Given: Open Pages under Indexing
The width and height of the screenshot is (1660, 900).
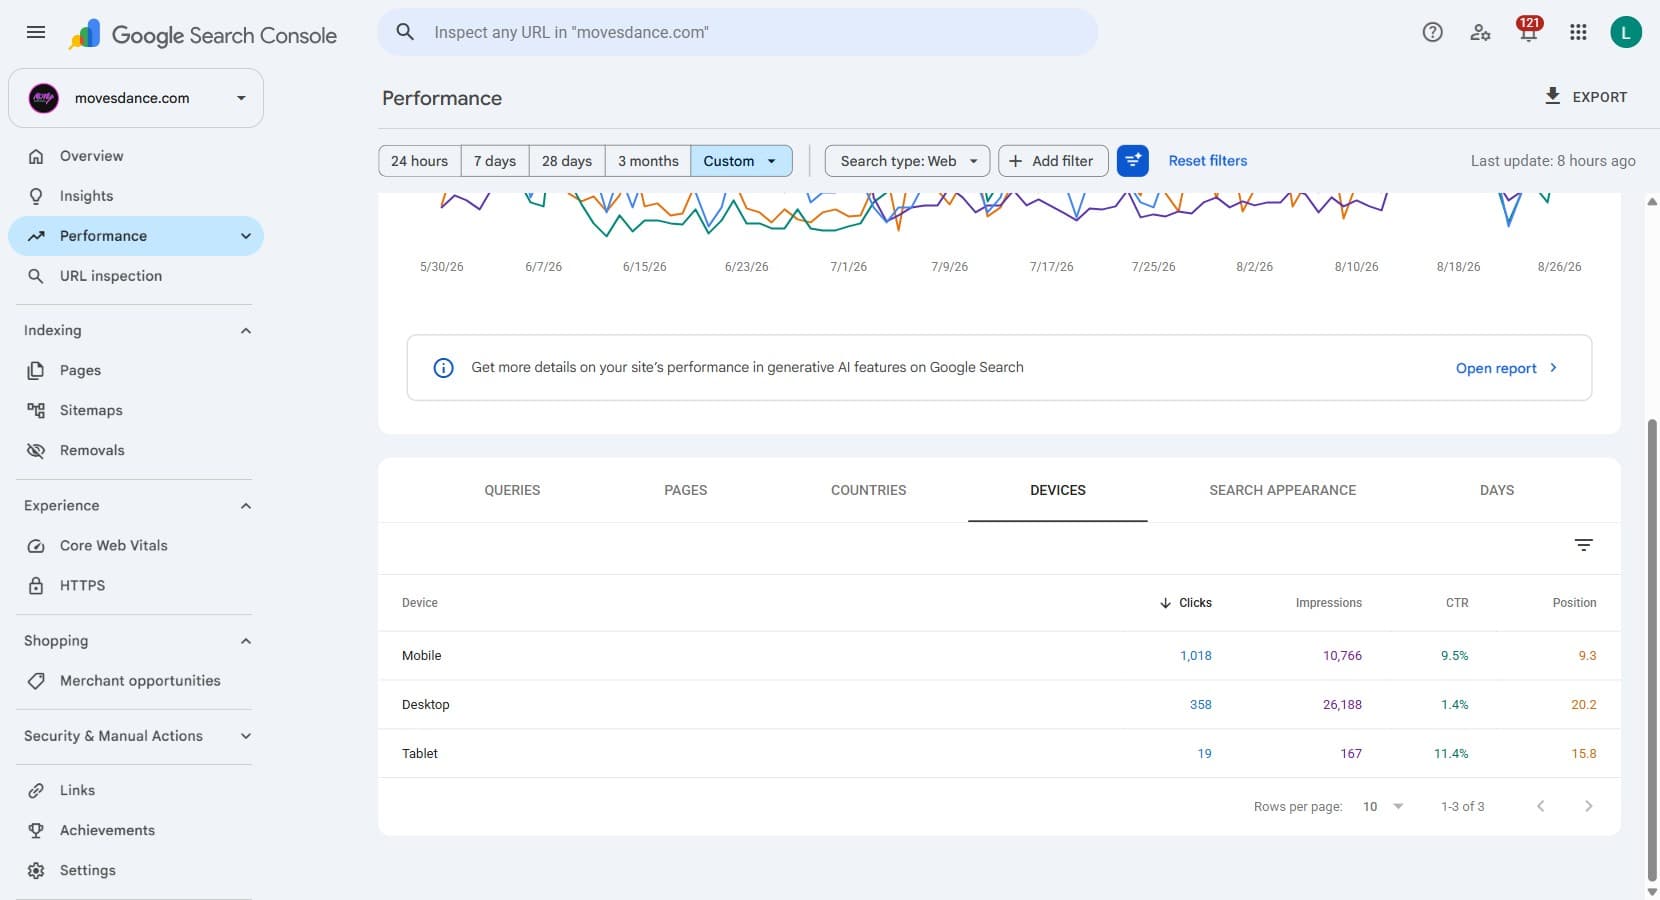Looking at the screenshot, I should point(136,370).
